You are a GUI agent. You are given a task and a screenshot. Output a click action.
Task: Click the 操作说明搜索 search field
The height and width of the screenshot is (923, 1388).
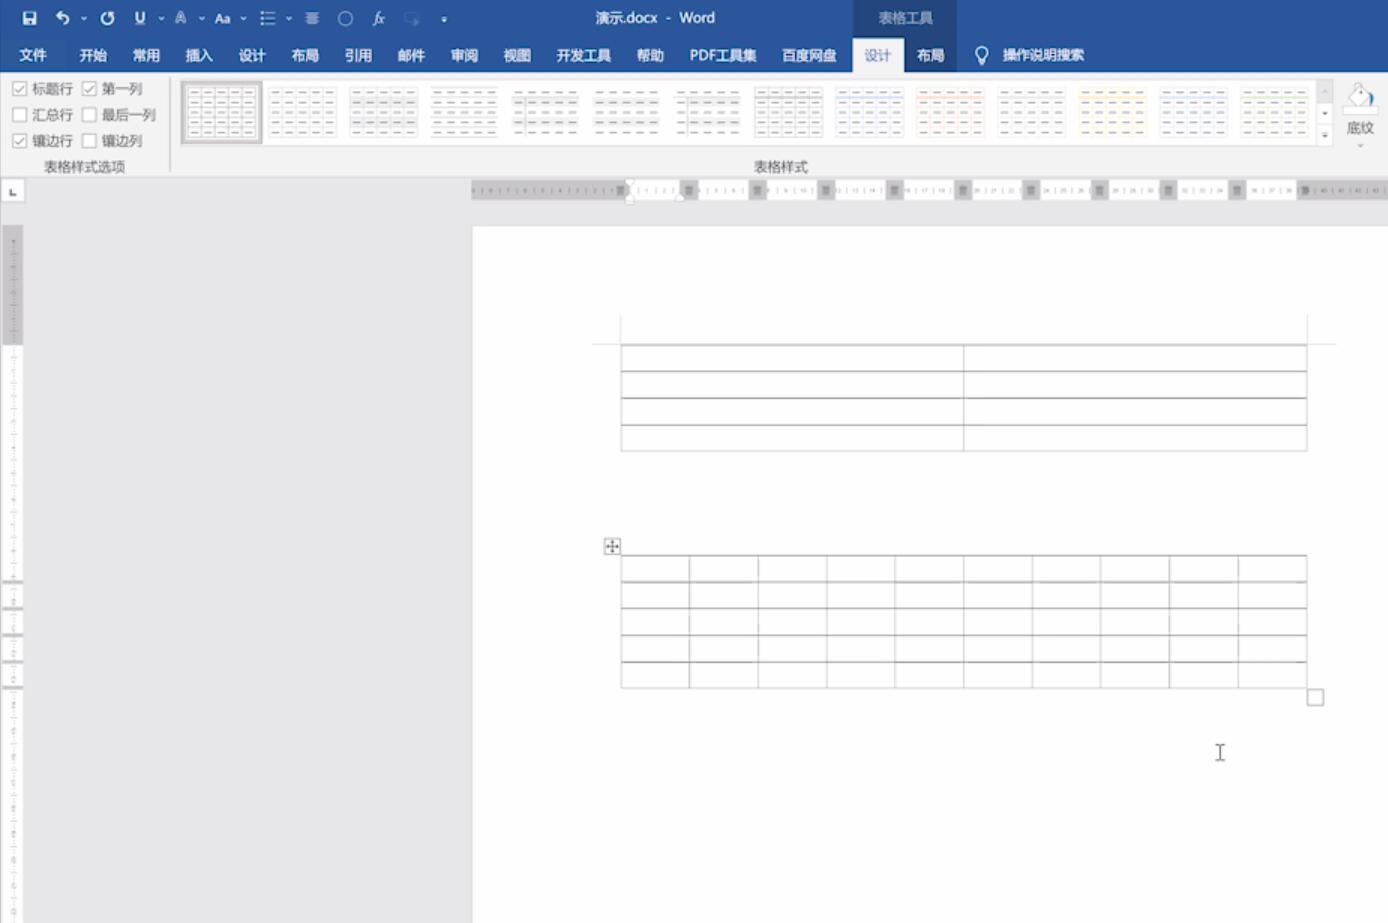1043,55
